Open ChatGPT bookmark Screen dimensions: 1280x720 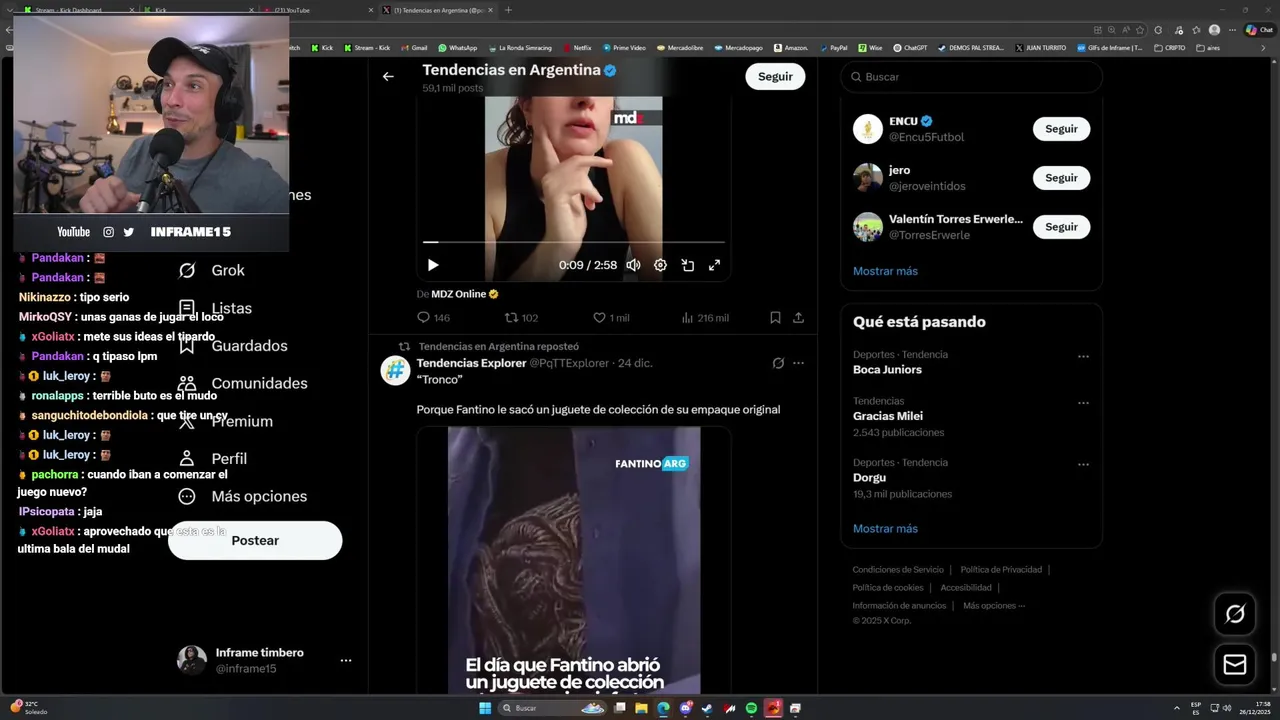911,47
